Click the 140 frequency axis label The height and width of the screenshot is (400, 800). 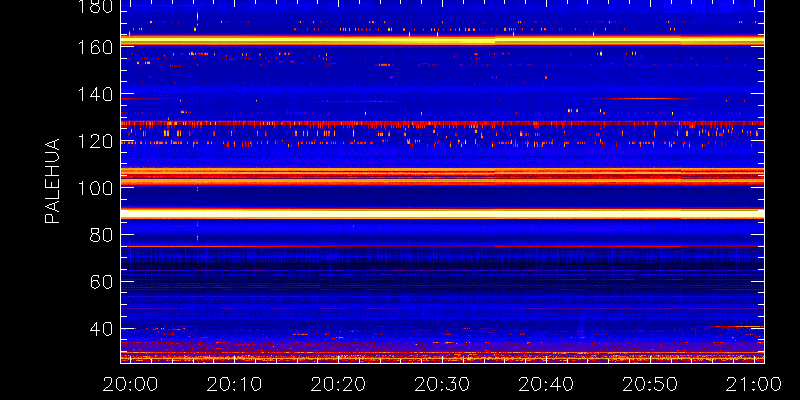(x=94, y=95)
